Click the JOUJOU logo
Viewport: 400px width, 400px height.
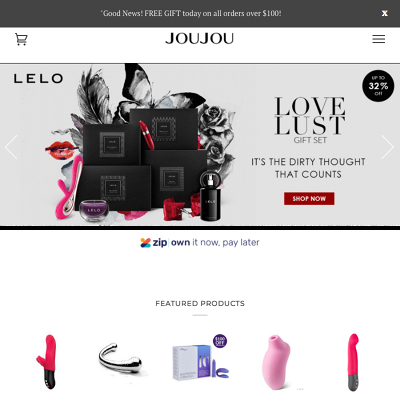[200, 39]
